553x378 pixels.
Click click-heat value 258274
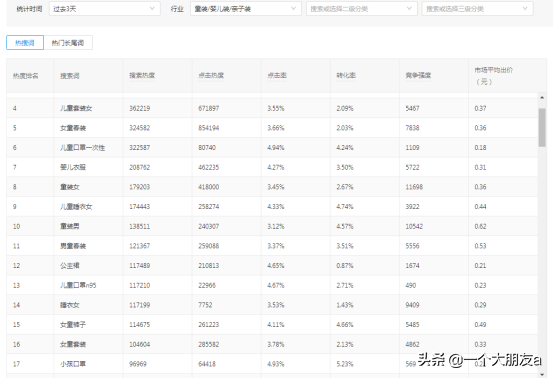pyautogui.click(x=209, y=207)
